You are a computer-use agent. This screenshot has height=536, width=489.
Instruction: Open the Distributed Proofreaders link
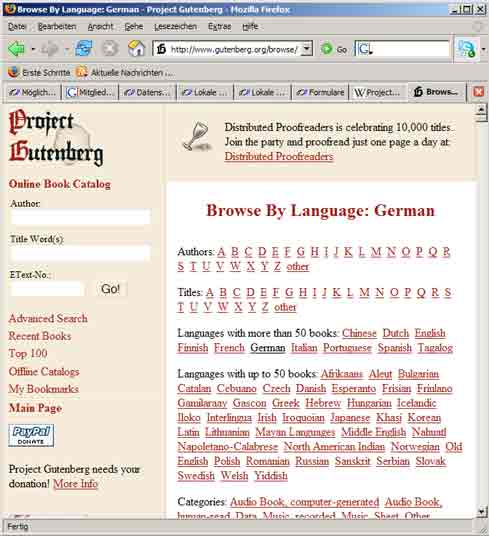pyautogui.click(x=279, y=157)
